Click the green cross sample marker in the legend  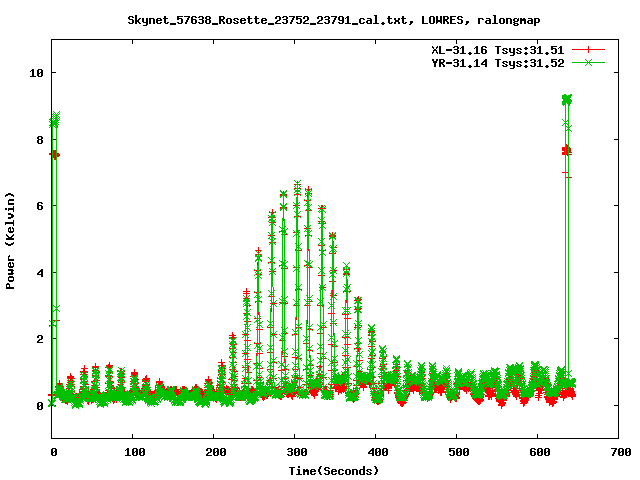coord(588,62)
